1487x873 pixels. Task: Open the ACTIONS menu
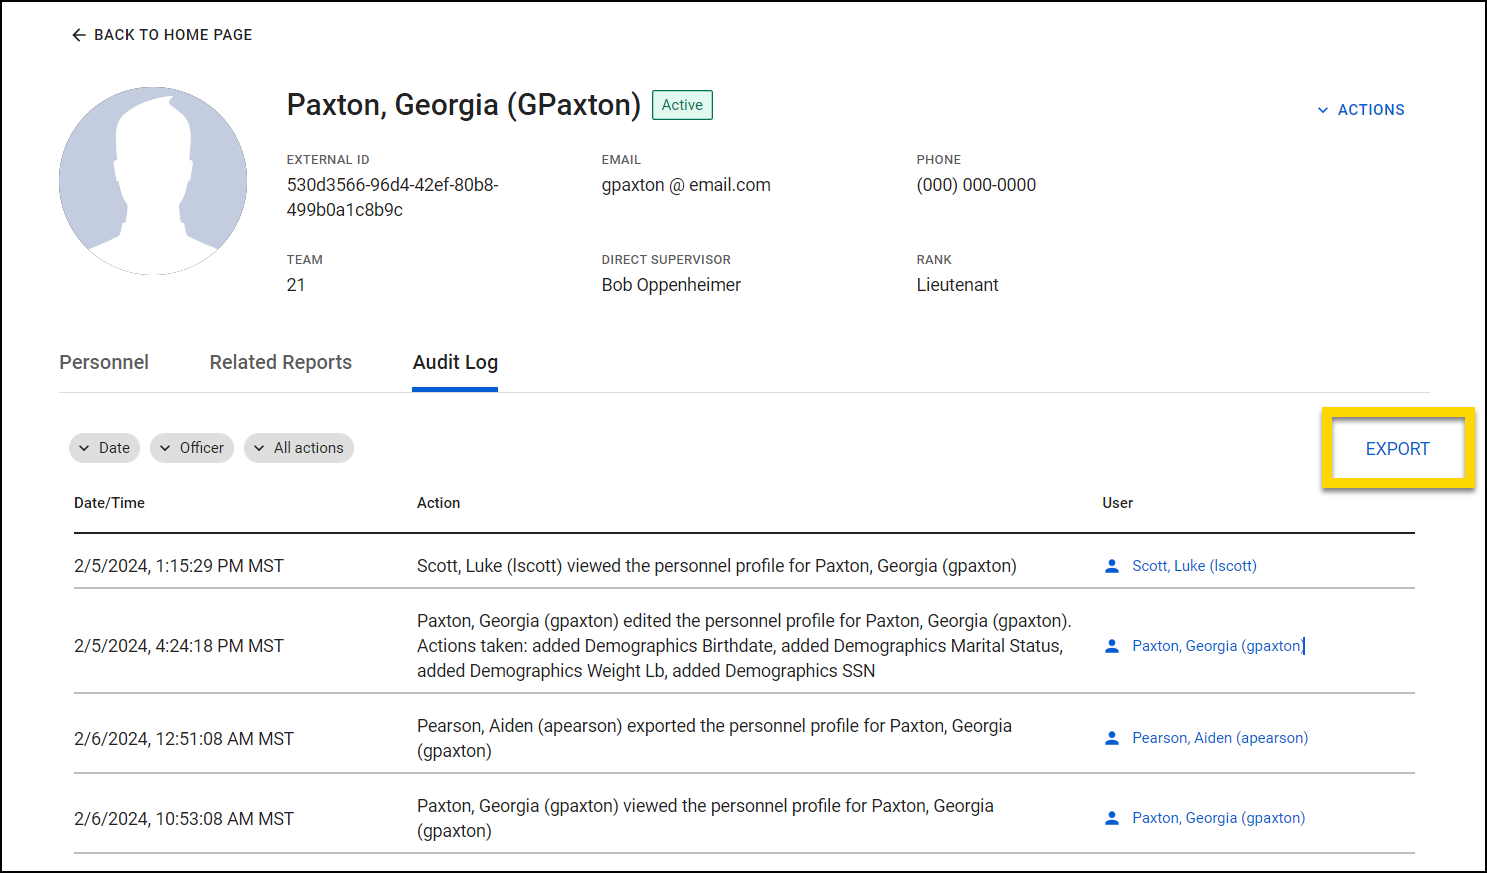[1371, 110]
